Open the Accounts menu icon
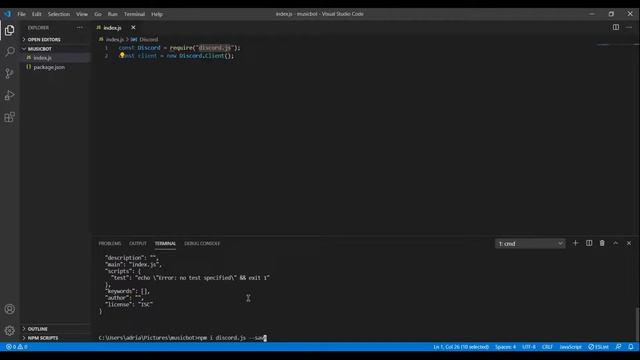 (x=10, y=309)
